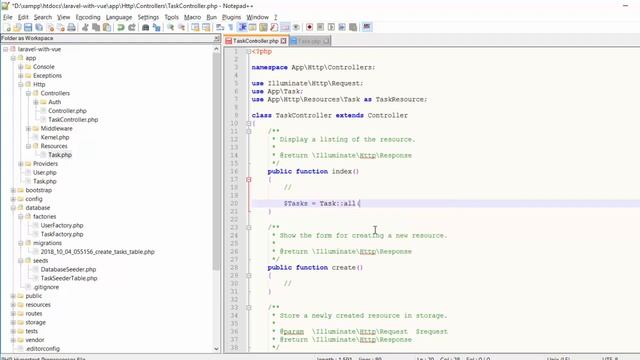Open the Search menu
Viewport: 640px width, 360px height.
(42, 17)
